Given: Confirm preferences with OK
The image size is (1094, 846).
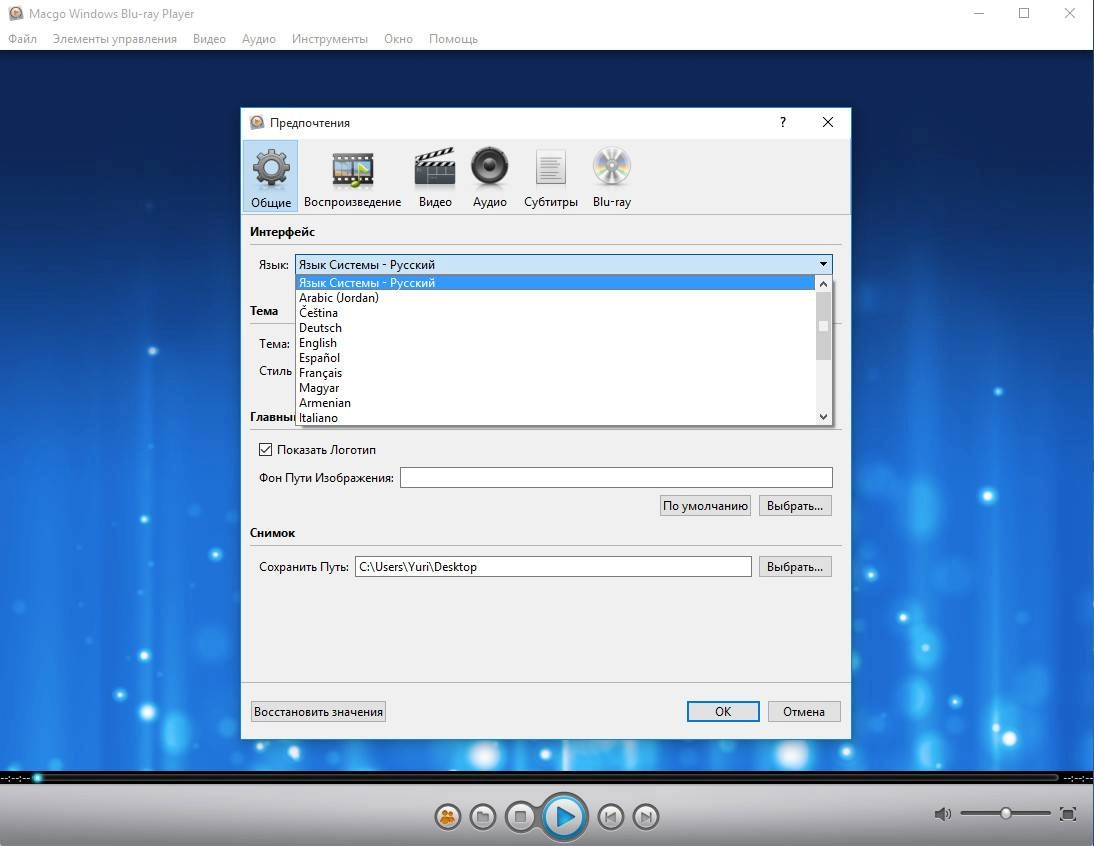Looking at the screenshot, I should [x=723, y=711].
